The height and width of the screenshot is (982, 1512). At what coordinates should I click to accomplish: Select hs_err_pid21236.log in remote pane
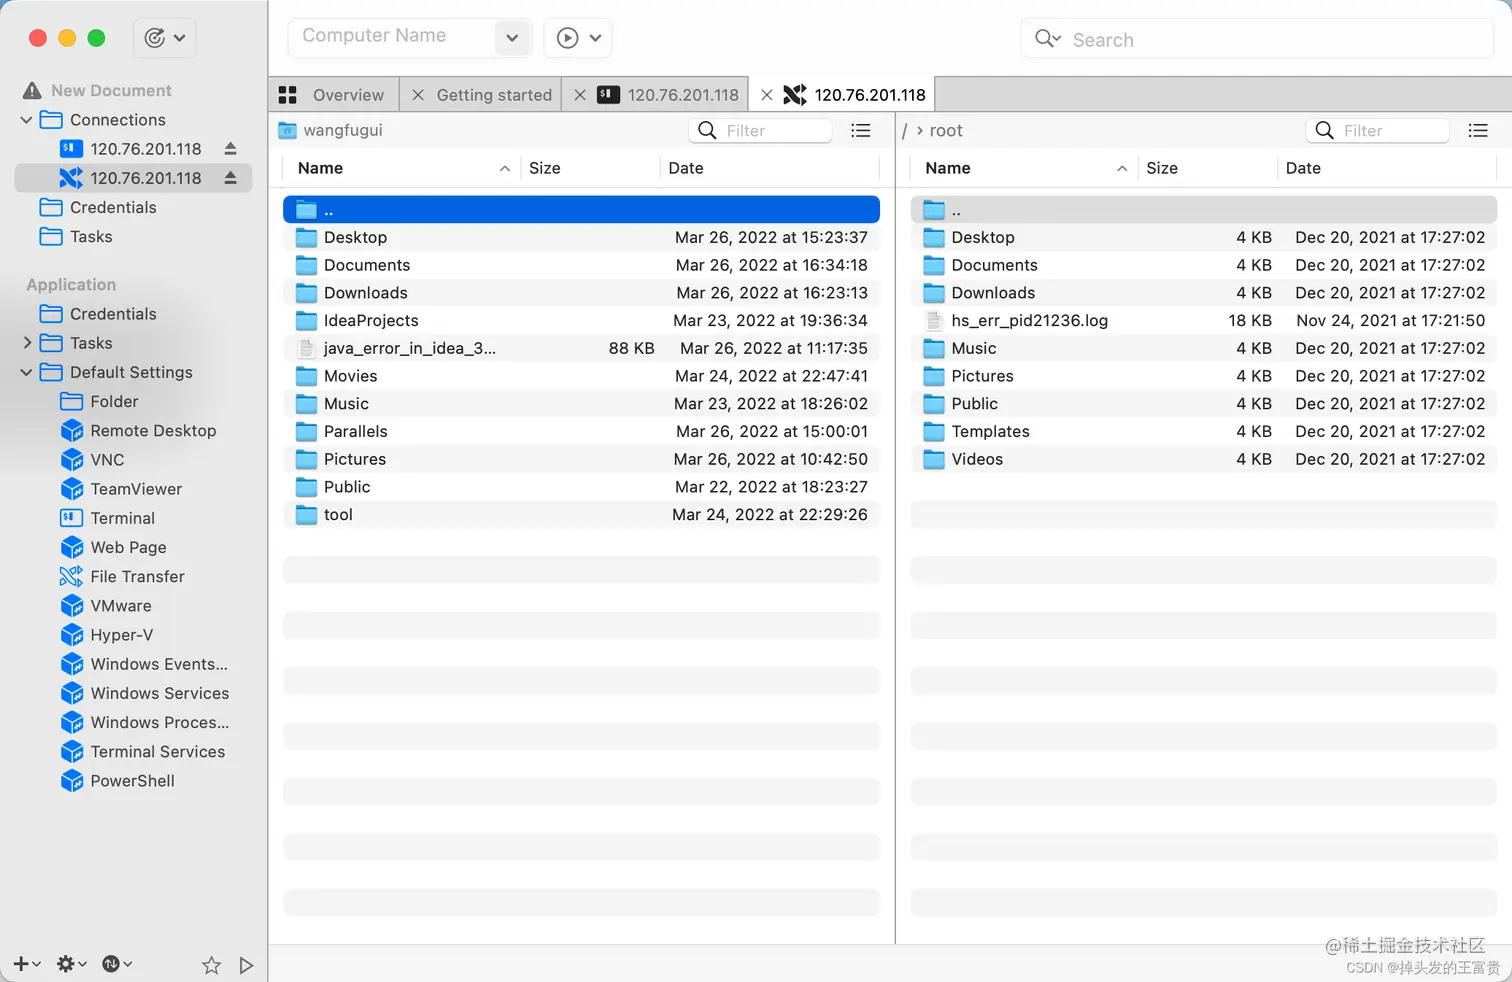(1203, 321)
